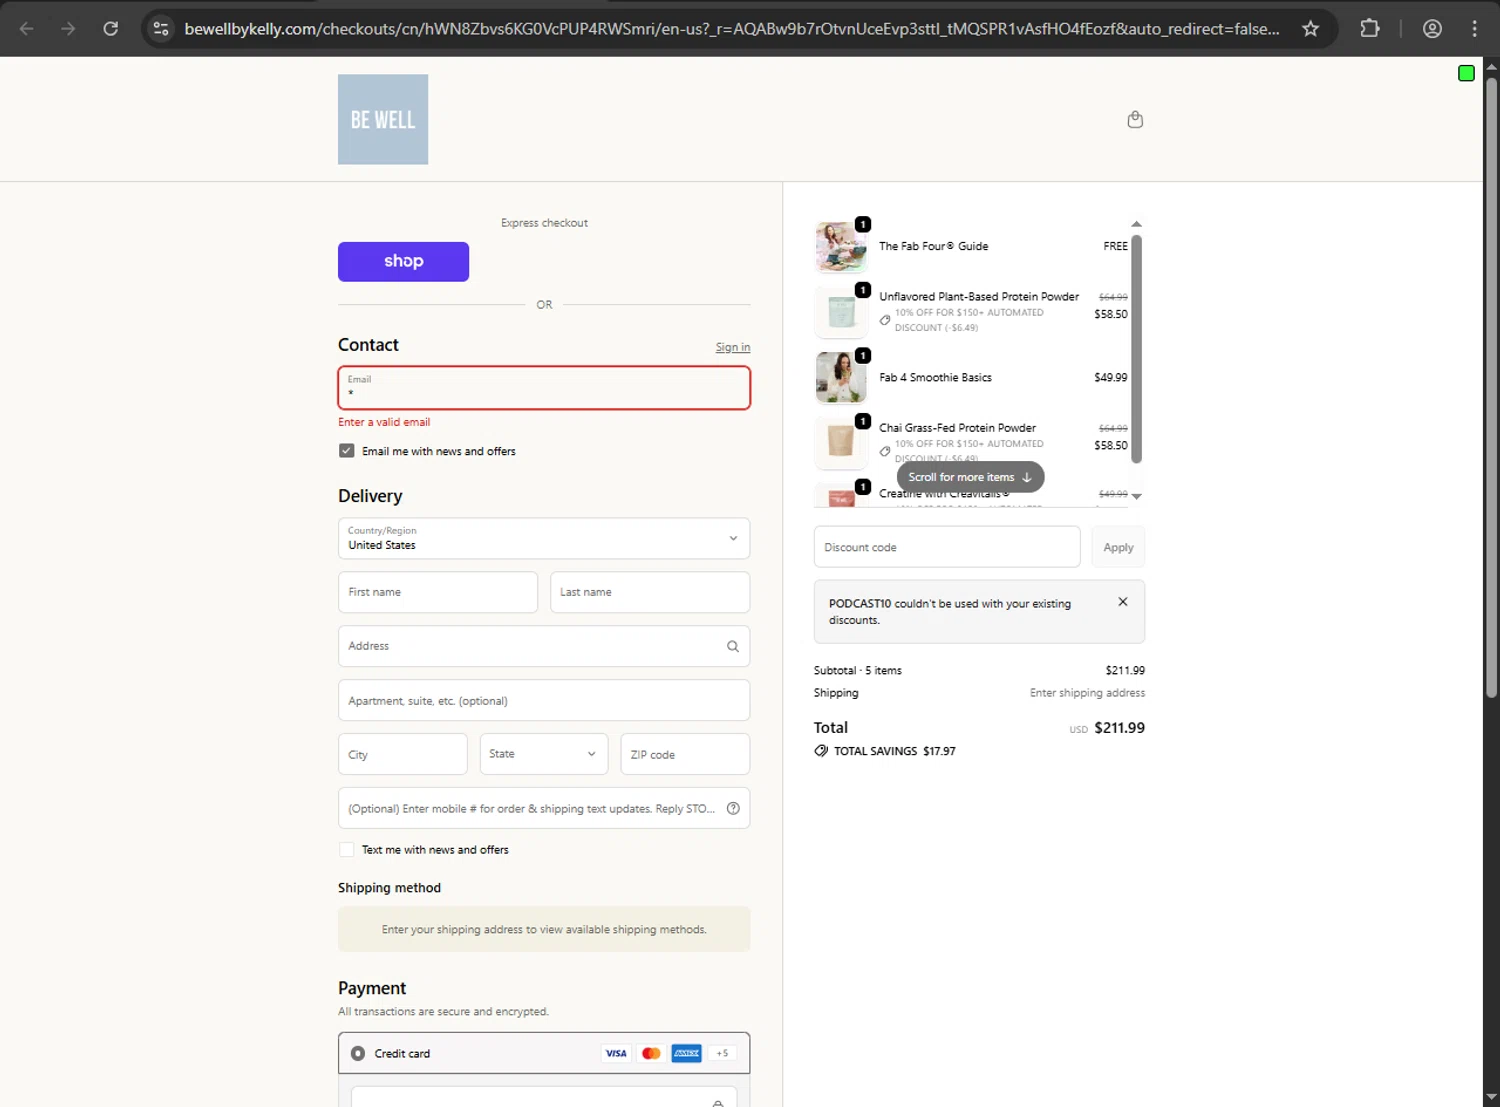The height and width of the screenshot is (1107, 1500).
Task: Open the shopping bag cart icon
Action: pos(1135,119)
